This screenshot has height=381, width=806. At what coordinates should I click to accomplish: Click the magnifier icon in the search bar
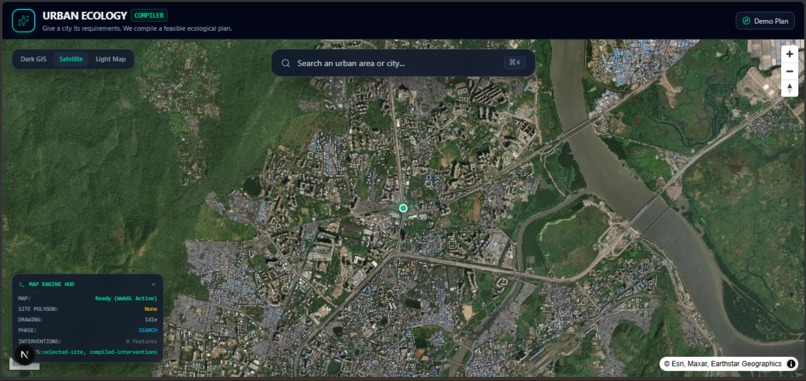click(x=286, y=63)
